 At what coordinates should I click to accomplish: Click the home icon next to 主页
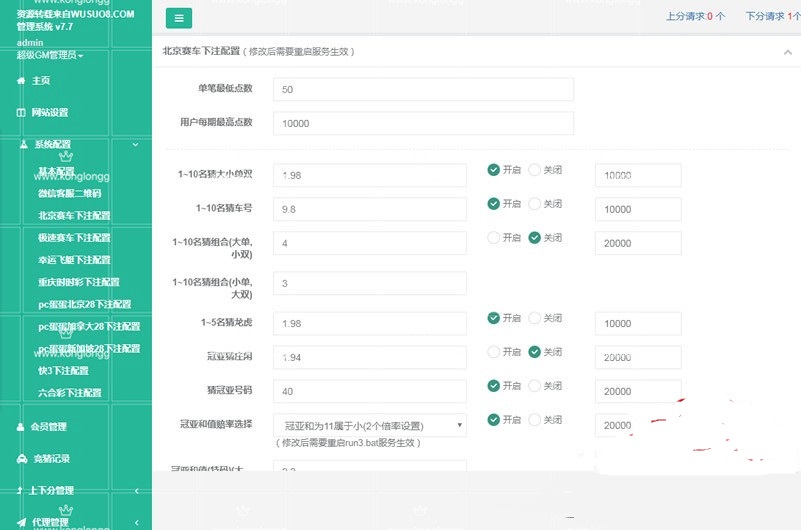[21, 81]
